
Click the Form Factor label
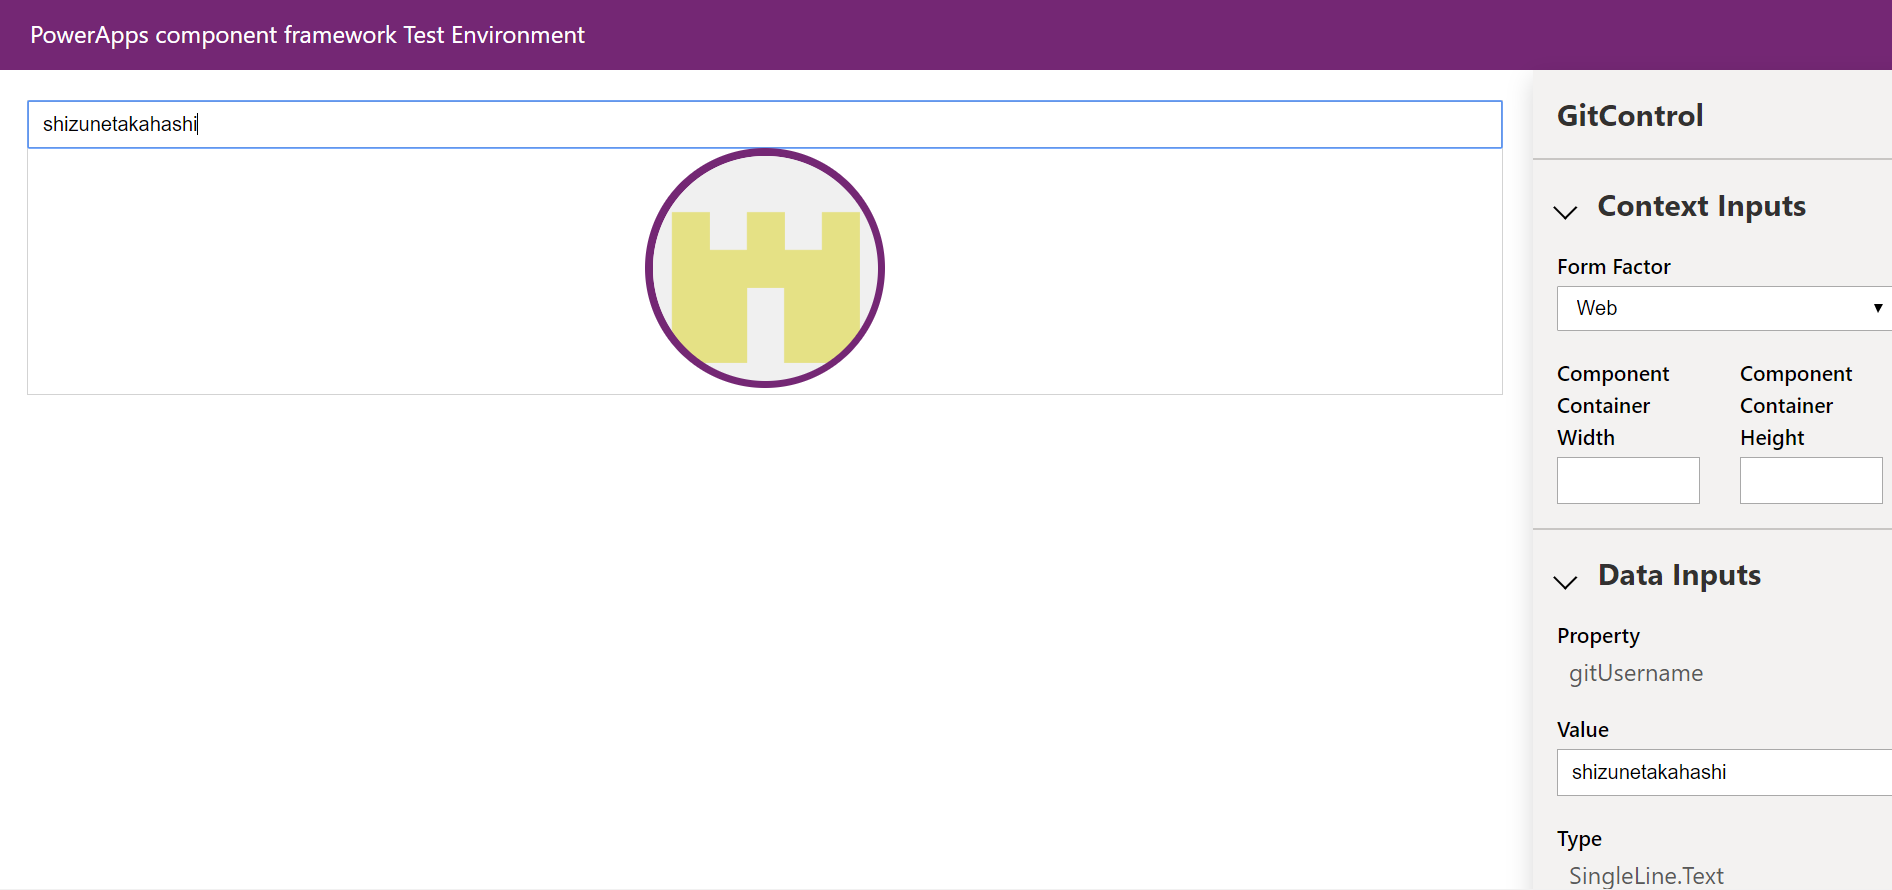(x=1613, y=267)
